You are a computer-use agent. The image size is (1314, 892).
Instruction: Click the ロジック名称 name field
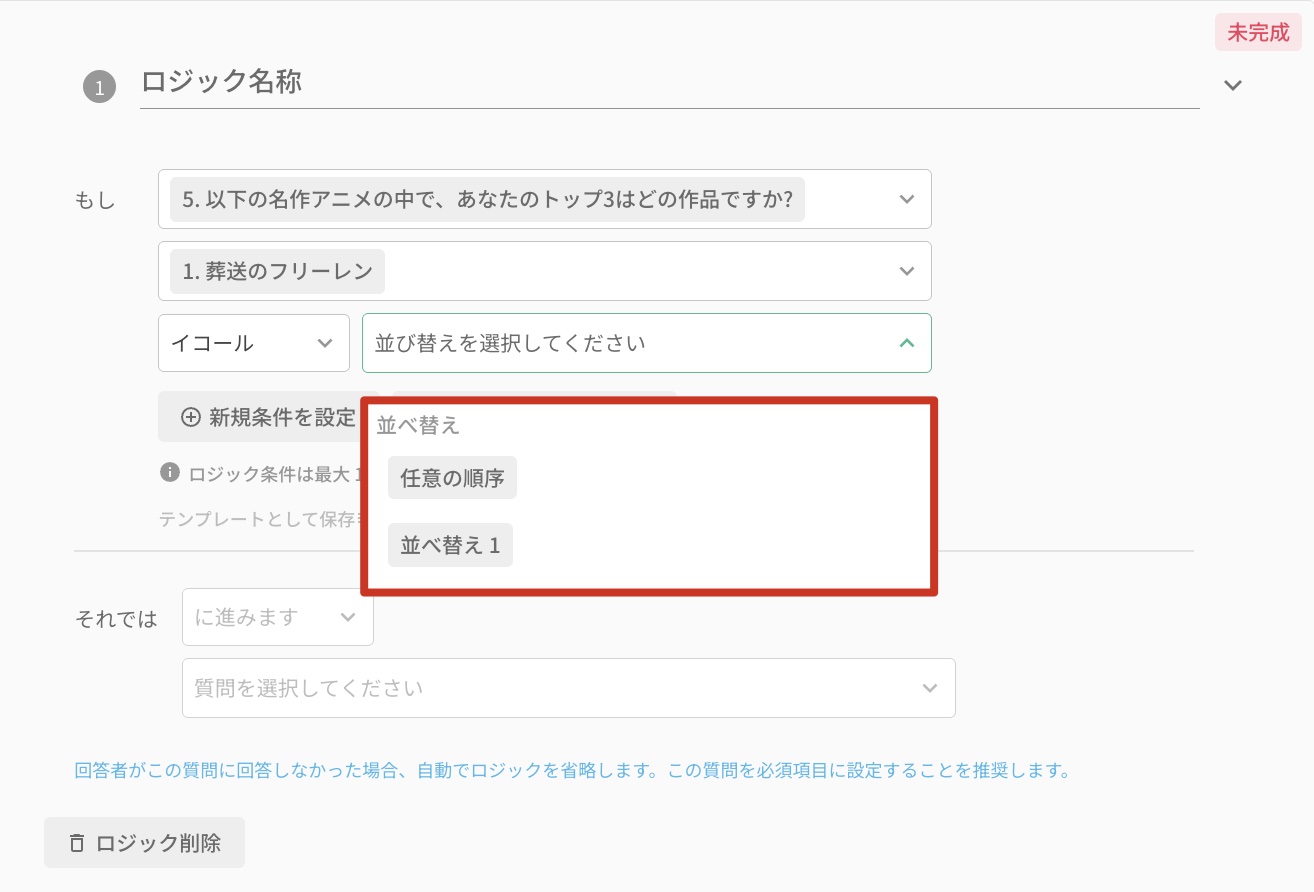tap(670, 83)
